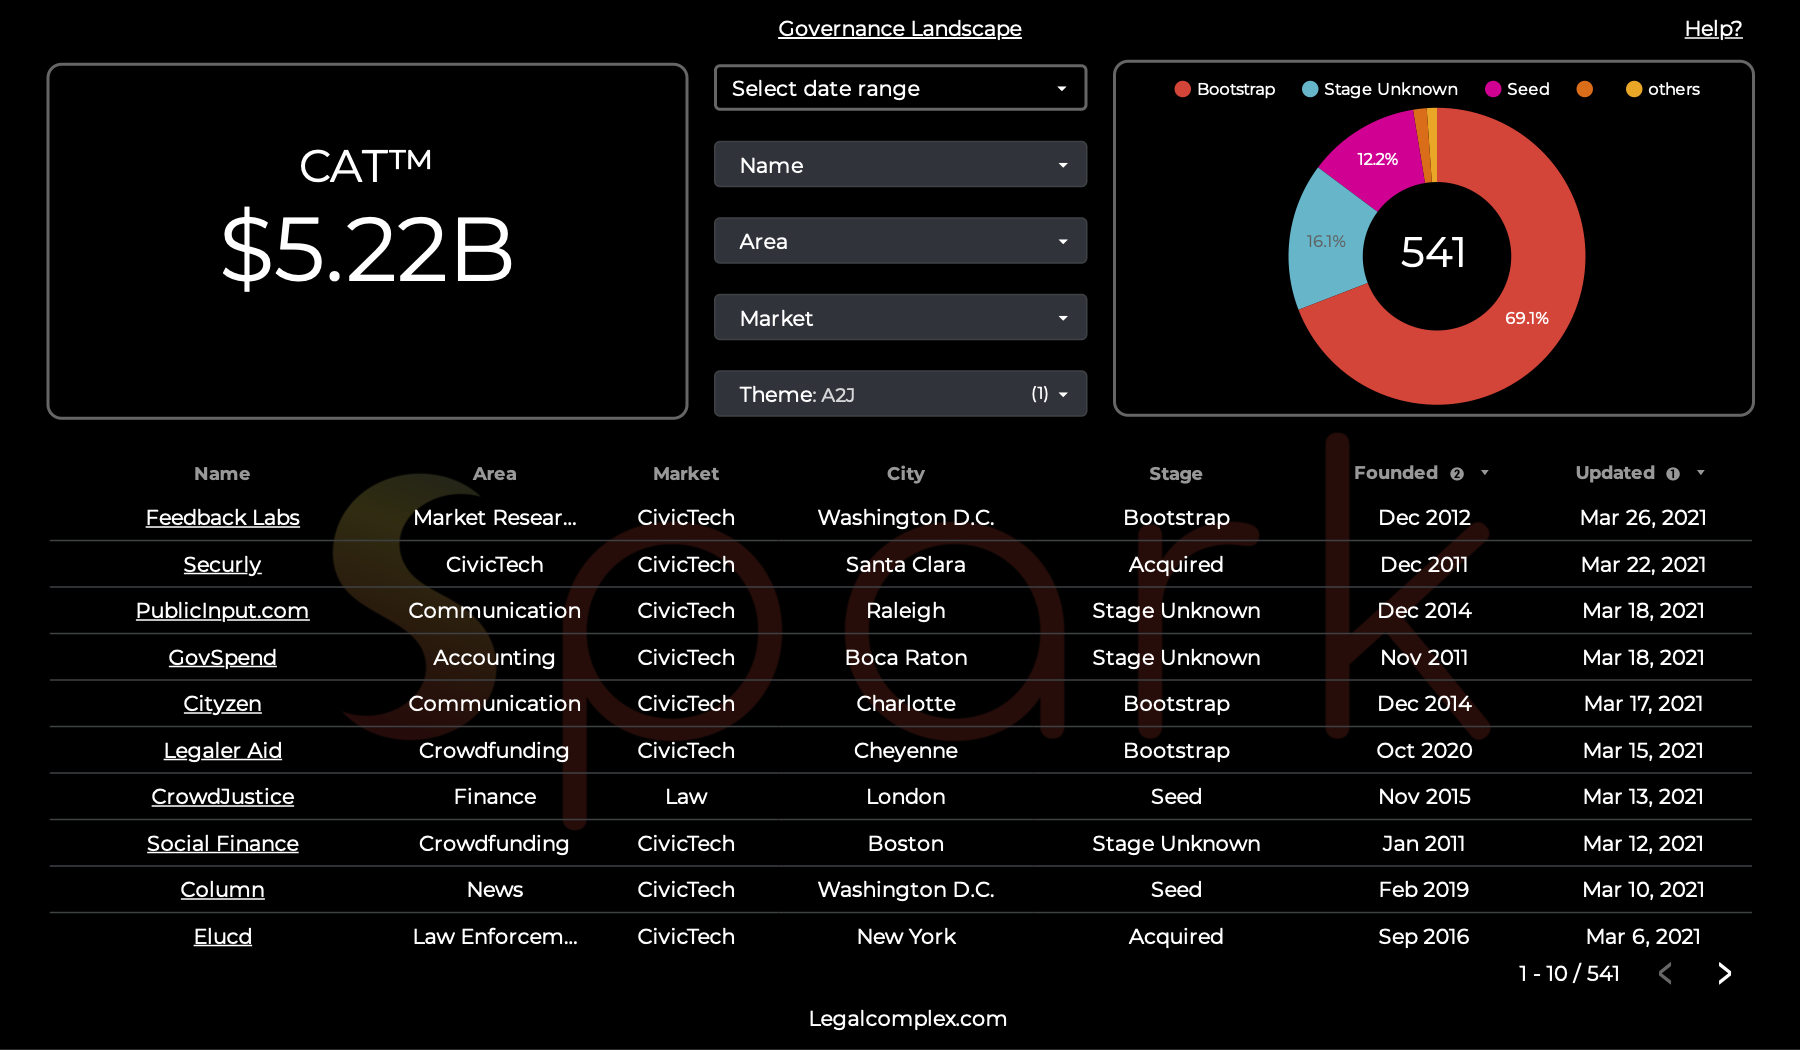This screenshot has height=1050, width=1800.
Task: Open the Theme: A2J filter dropdown
Action: click(900, 394)
